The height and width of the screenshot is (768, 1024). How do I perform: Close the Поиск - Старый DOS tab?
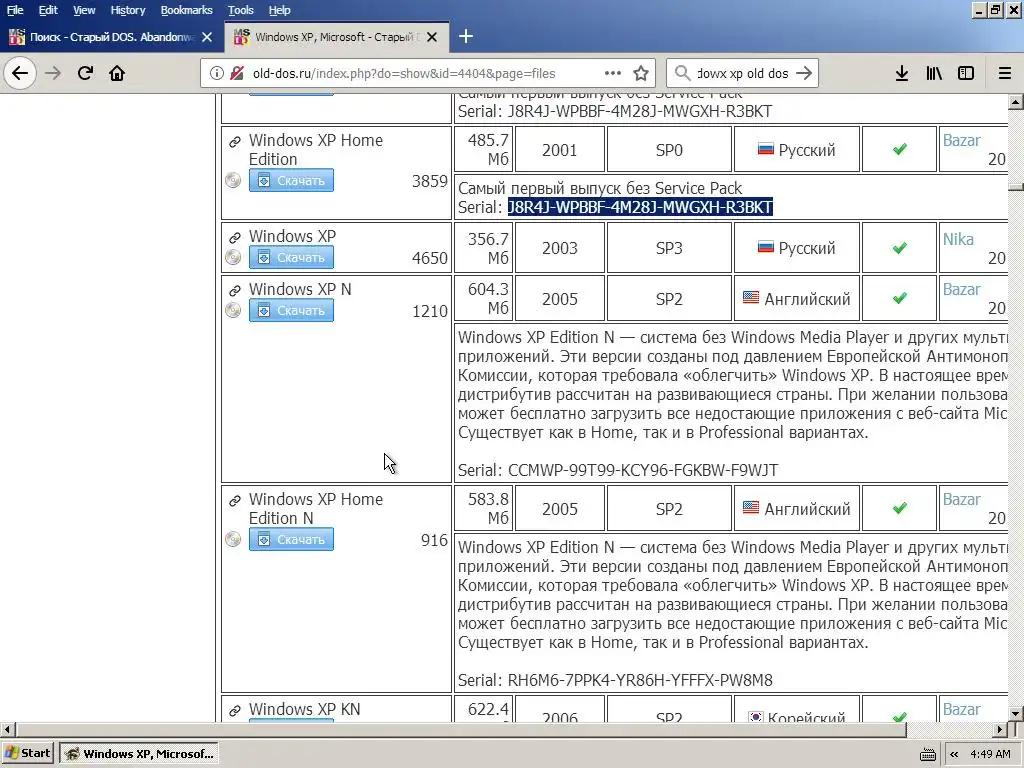pyautogui.click(x=207, y=37)
